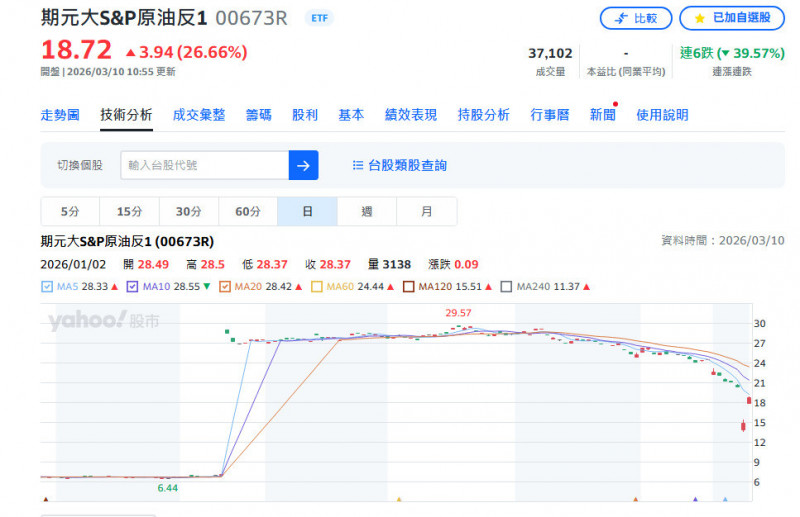Click the blue arrow submit button
The height and width of the screenshot is (517, 800).
click(x=304, y=165)
